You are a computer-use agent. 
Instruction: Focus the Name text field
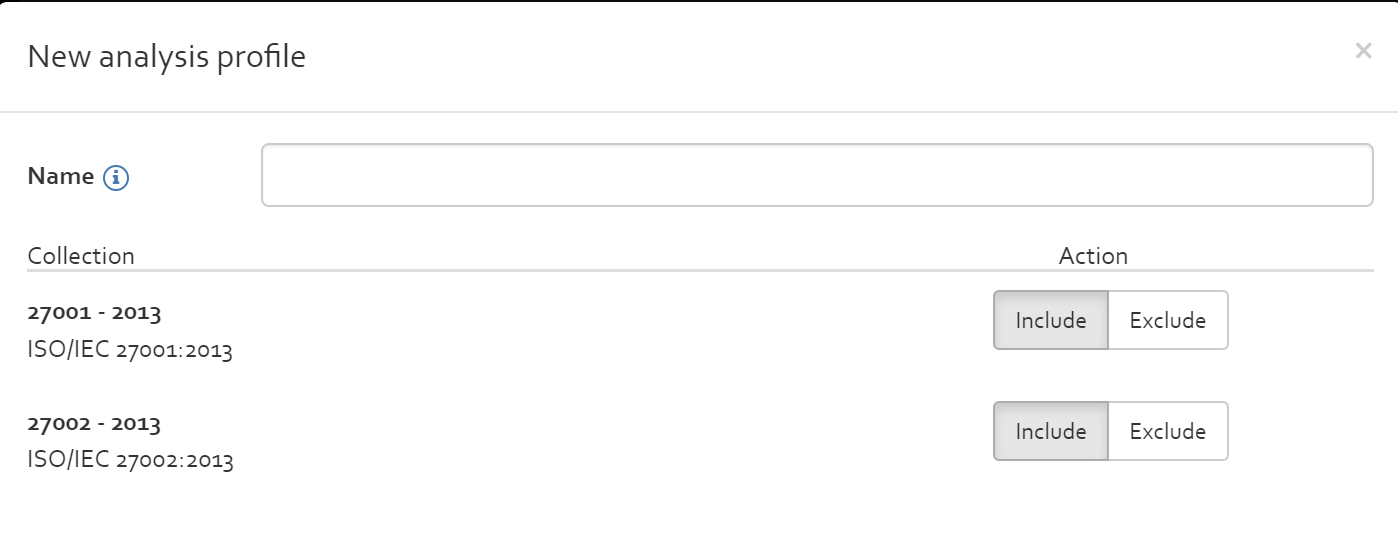[817, 175]
